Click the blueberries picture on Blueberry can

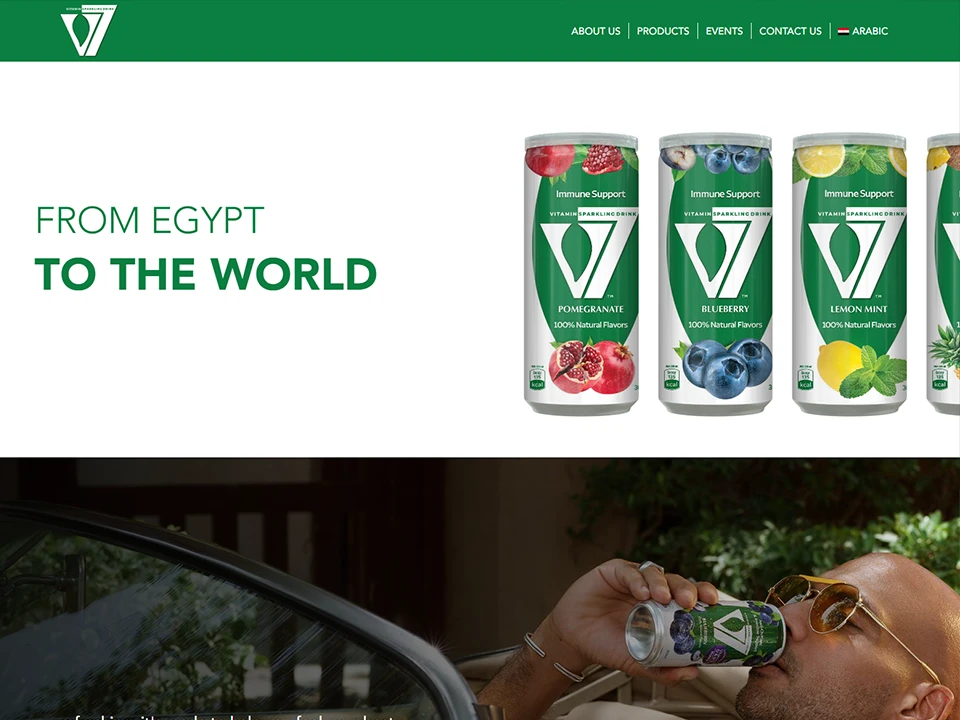point(727,368)
